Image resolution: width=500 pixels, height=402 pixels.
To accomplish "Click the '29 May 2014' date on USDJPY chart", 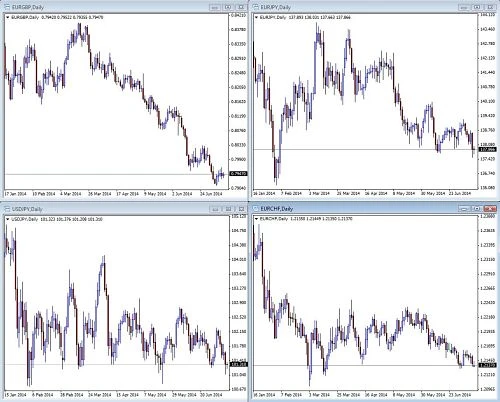I will click(x=183, y=395).
